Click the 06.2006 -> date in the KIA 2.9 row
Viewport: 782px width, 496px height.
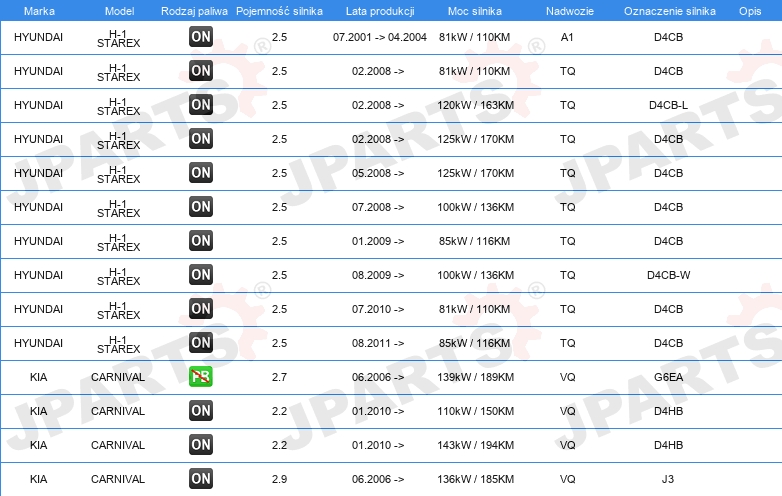378,479
